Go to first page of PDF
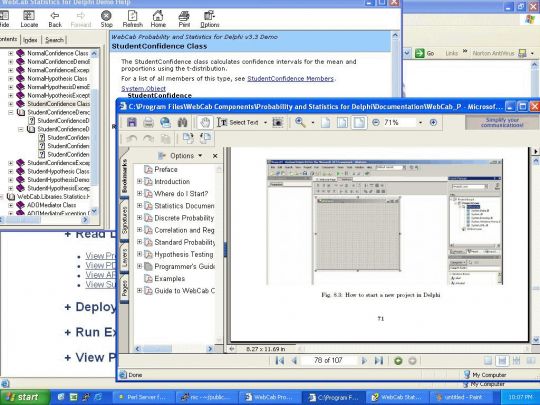This screenshot has width=540, height=405. [280, 361]
